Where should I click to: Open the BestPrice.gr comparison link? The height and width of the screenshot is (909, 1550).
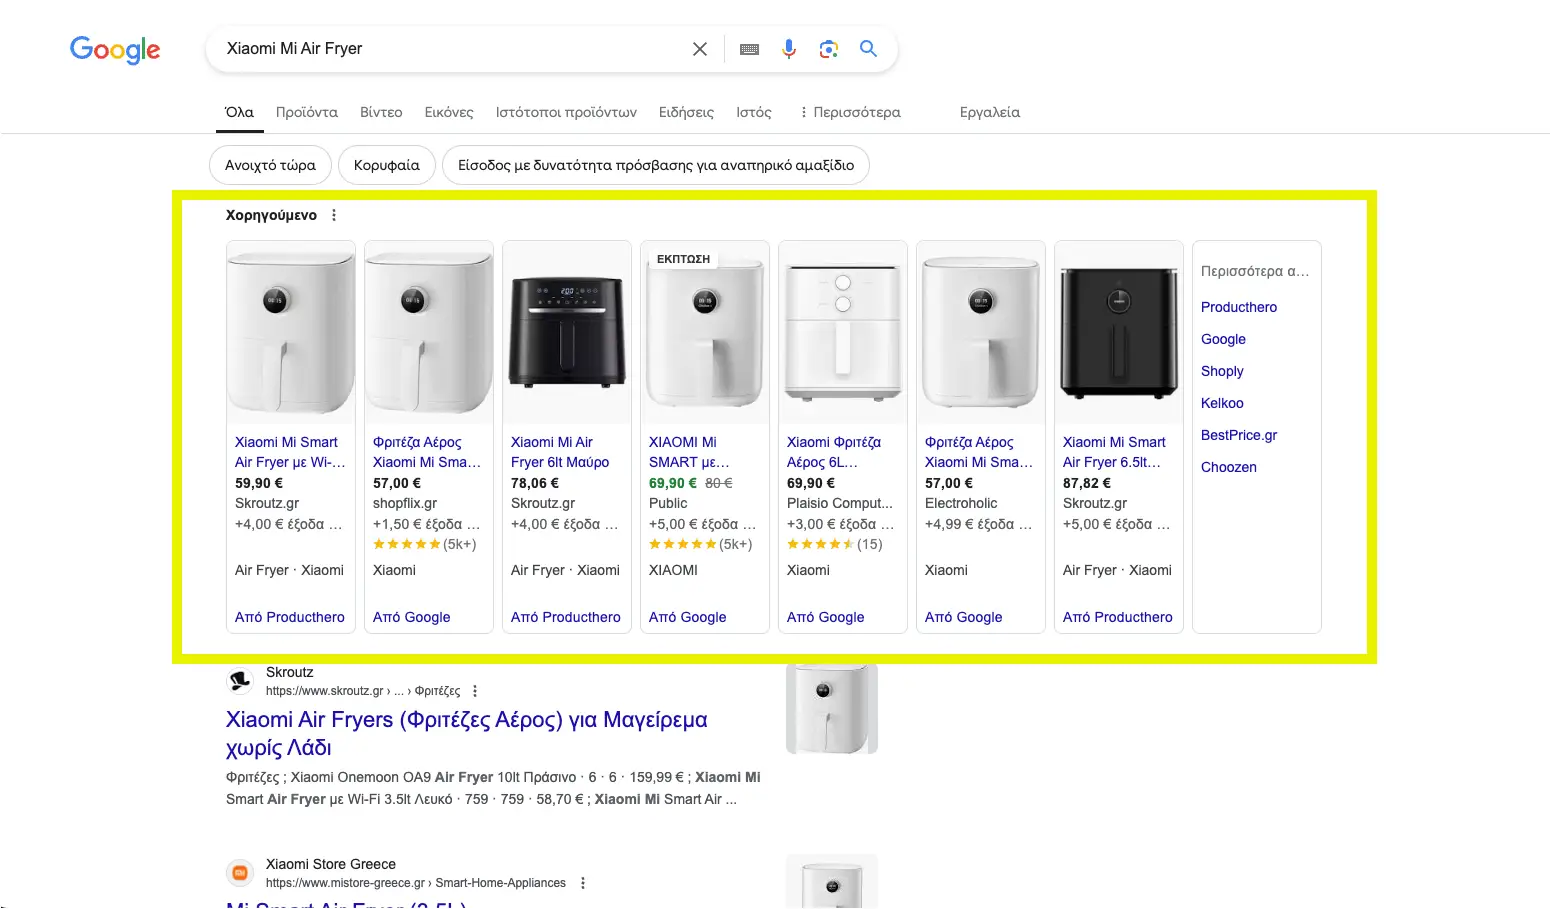coord(1239,435)
